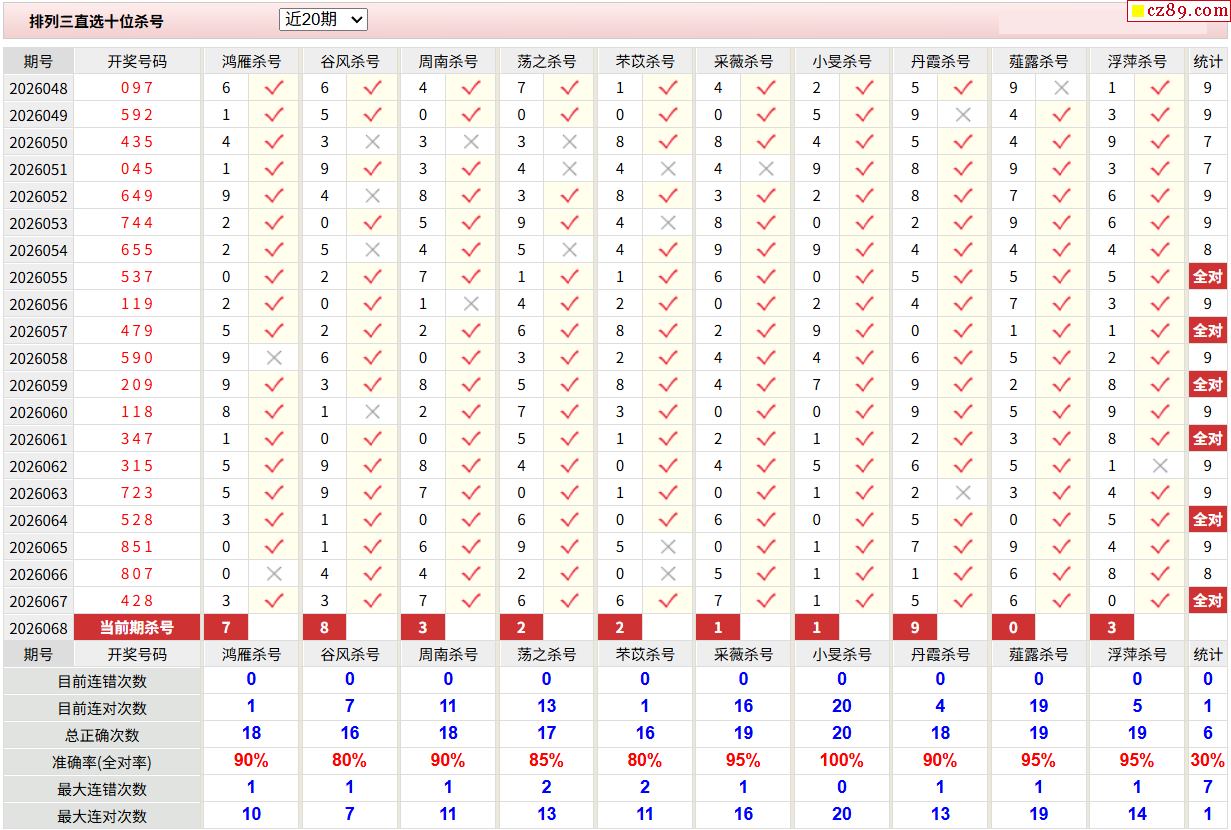Viewport: 1231px width, 830px height.
Task: Click the gray X in row 2026060 under 谷风杀号
Action: [372, 412]
